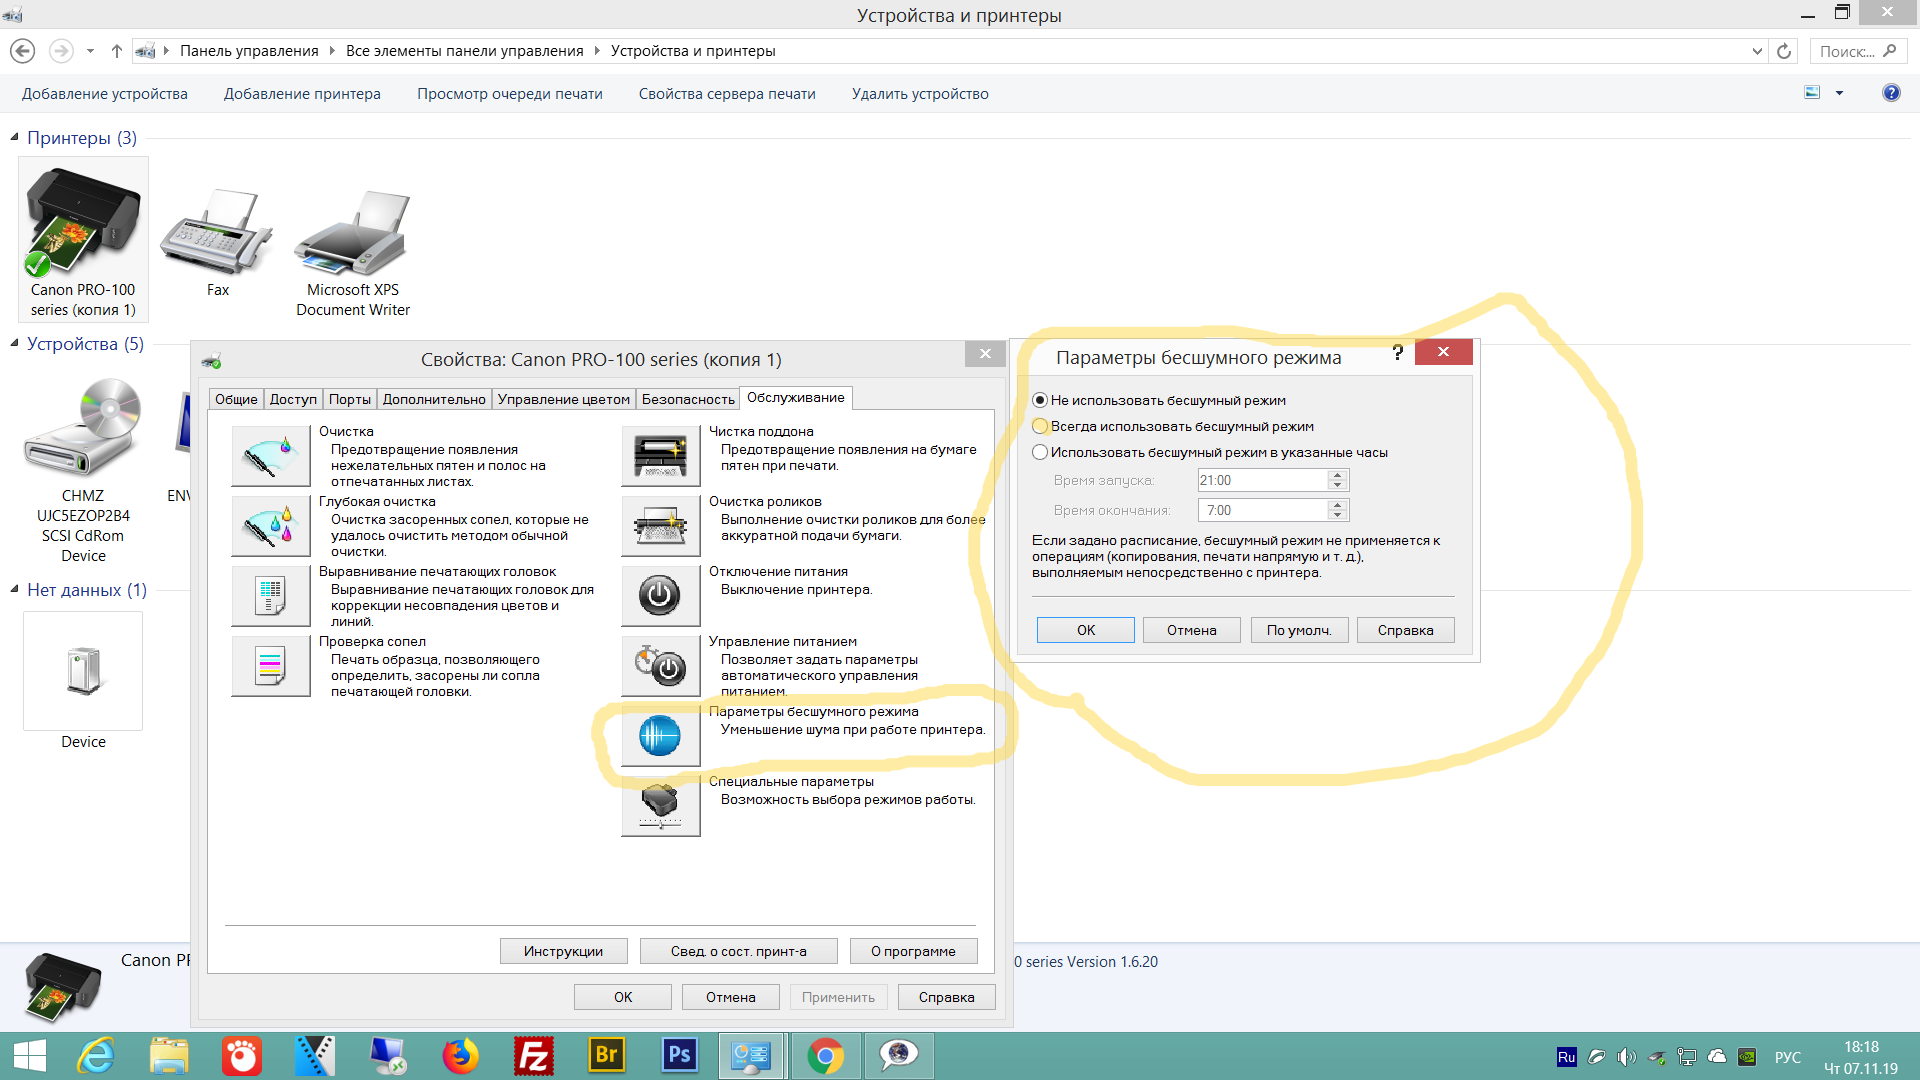Click the Deep Cleaning (Глубокая очистка) icon
Viewport: 1920px width, 1080px height.
[271, 526]
